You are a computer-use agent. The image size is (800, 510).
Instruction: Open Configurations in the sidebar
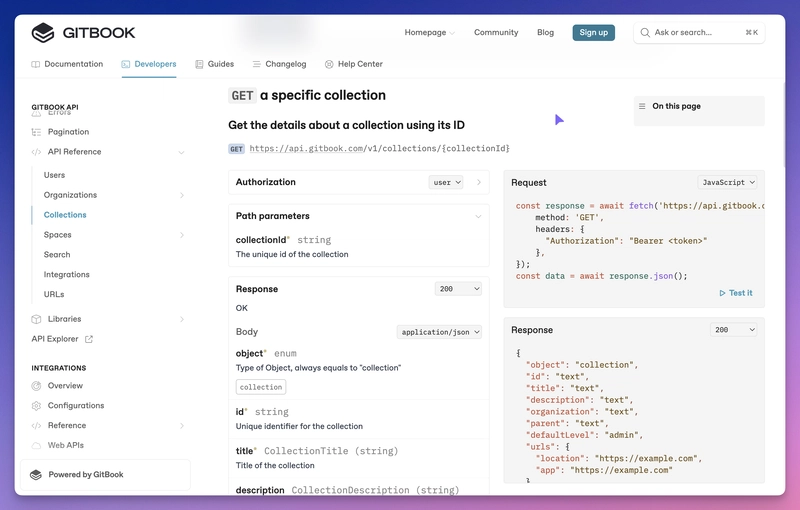pos(76,406)
